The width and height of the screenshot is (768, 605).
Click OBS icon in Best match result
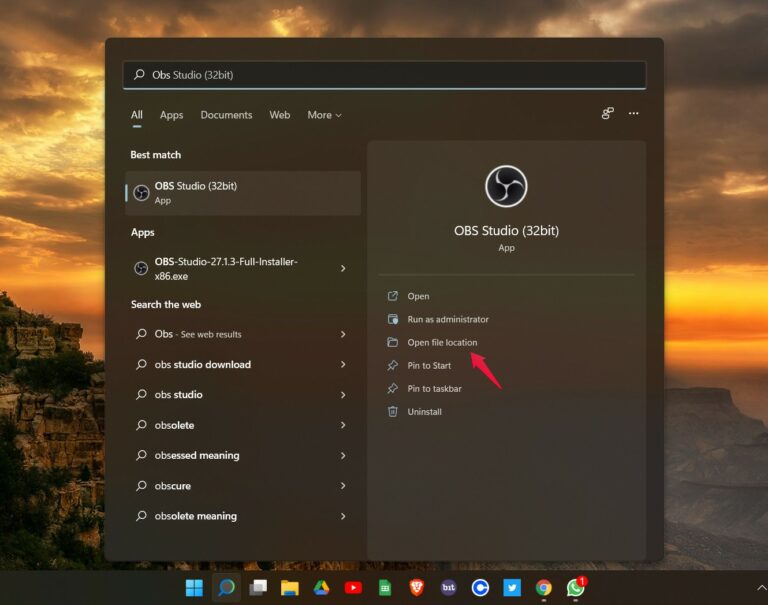141,193
